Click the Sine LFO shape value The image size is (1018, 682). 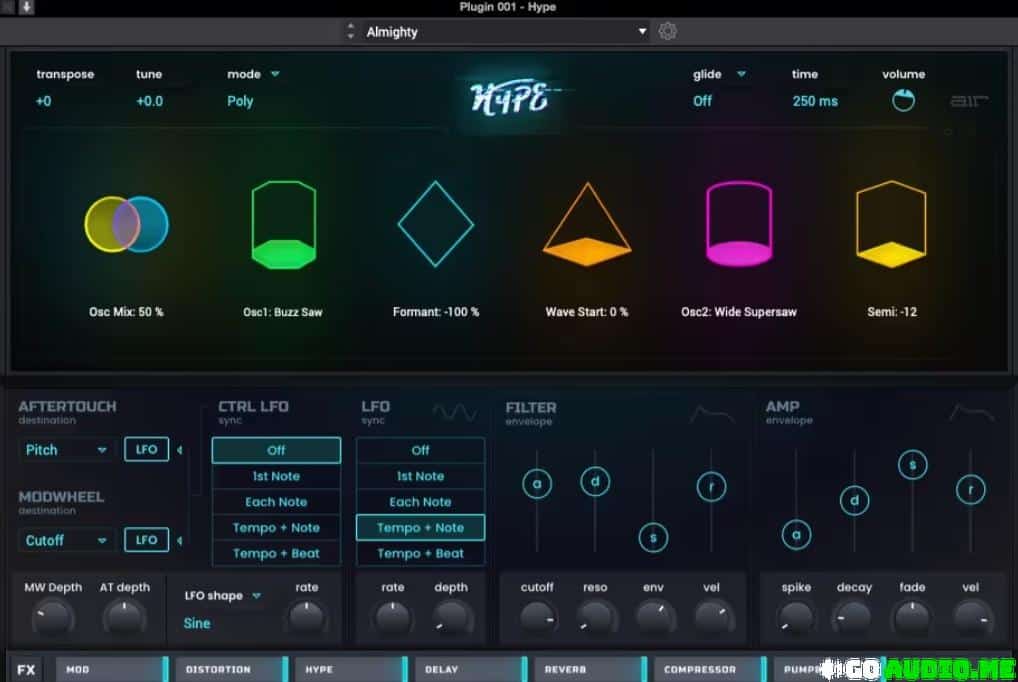tap(197, 624)
